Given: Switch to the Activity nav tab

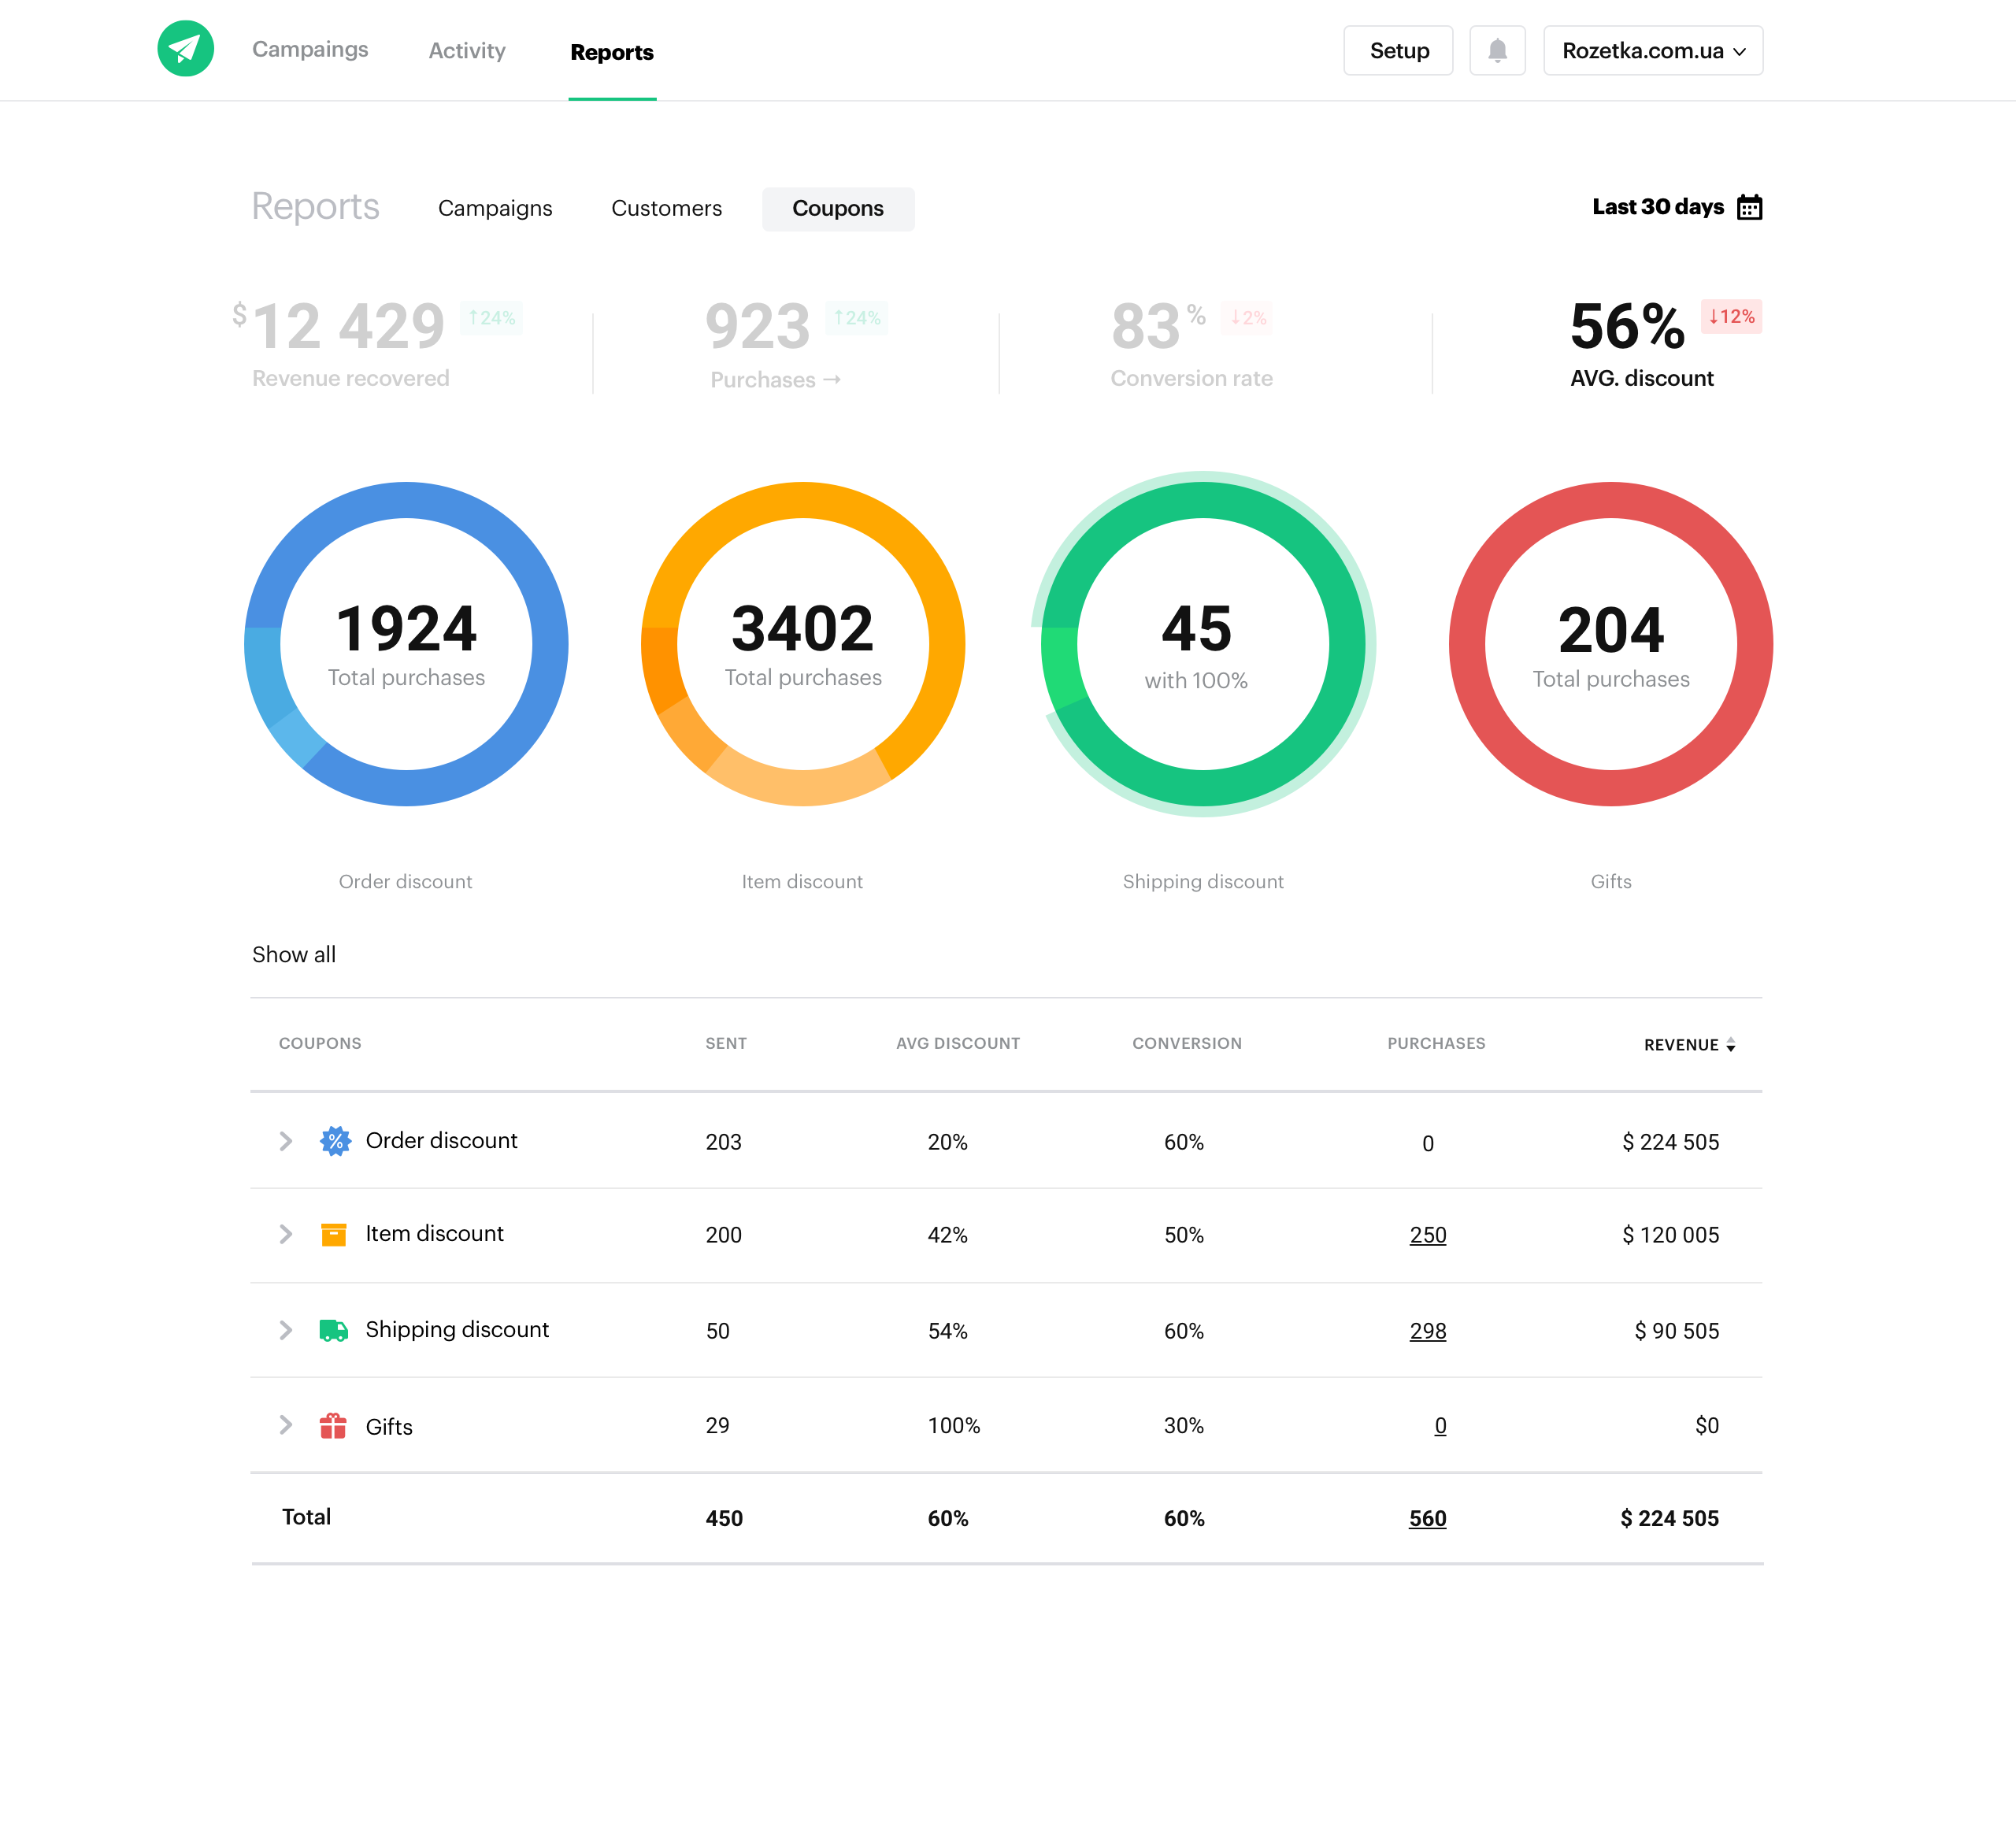Looking at the screenshot, I should (467, 51).
